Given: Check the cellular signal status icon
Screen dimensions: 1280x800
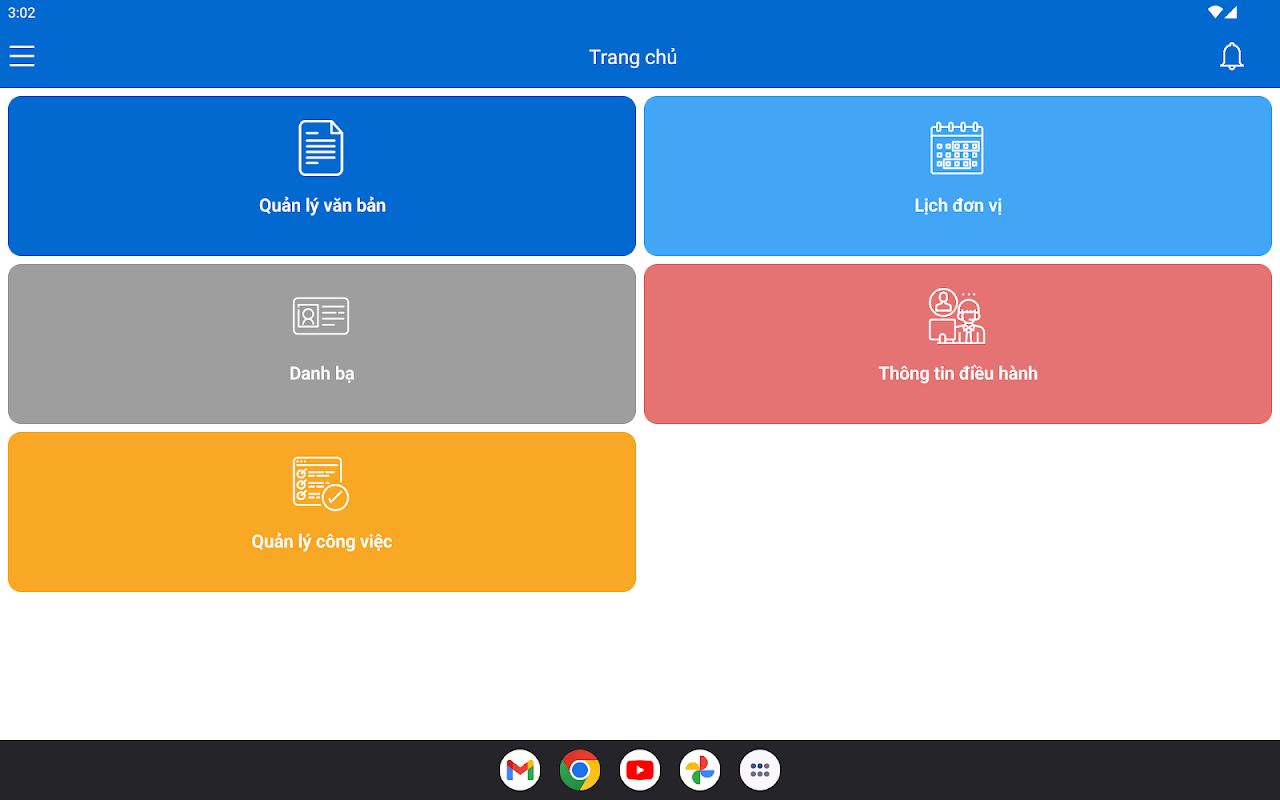Looking at the screenshot, I should [1231, 13].
